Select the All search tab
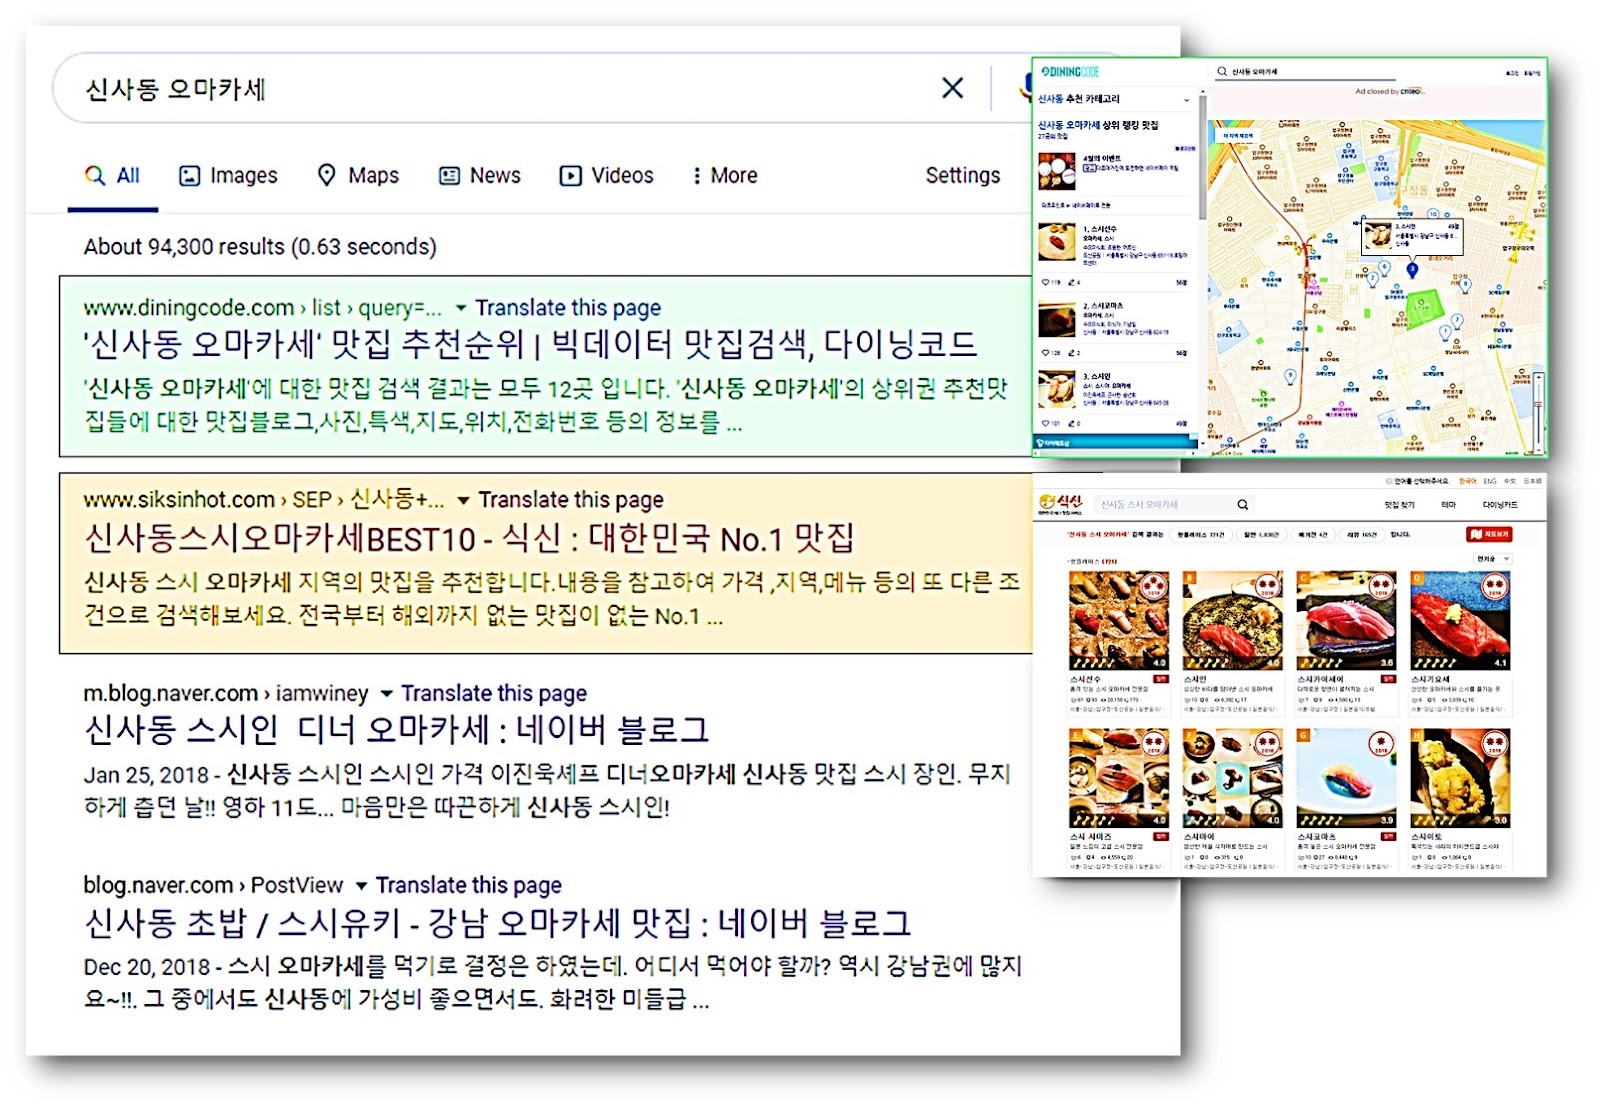Viewport: 1600px width, 1108px height. pyautogui.click(x=112, y=176)
